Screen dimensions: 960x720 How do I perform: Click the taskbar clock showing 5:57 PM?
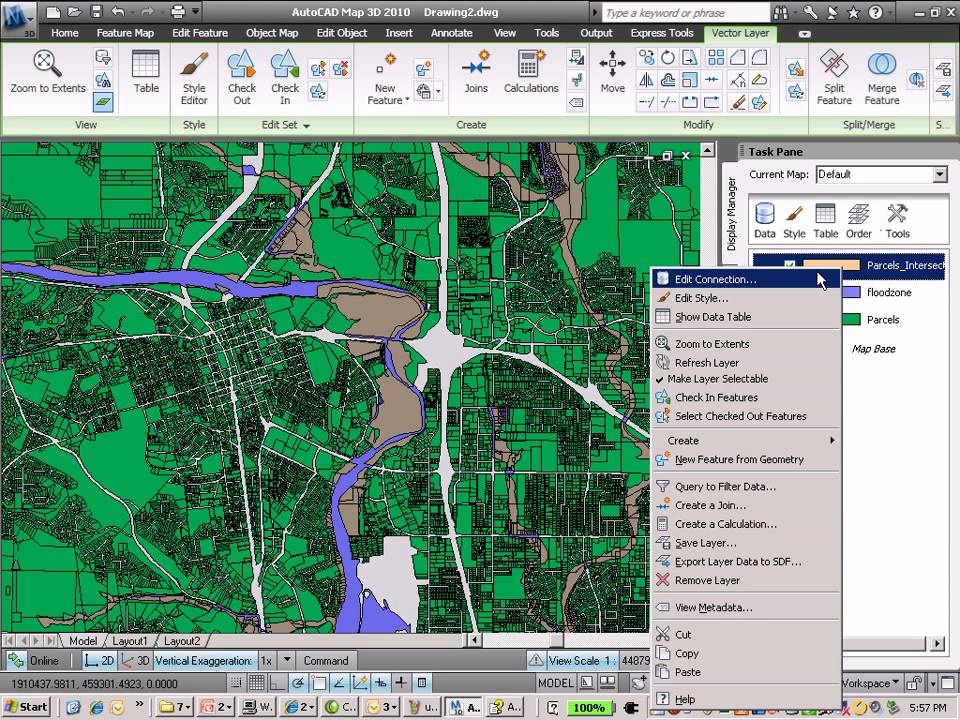(x=928, y=707)
